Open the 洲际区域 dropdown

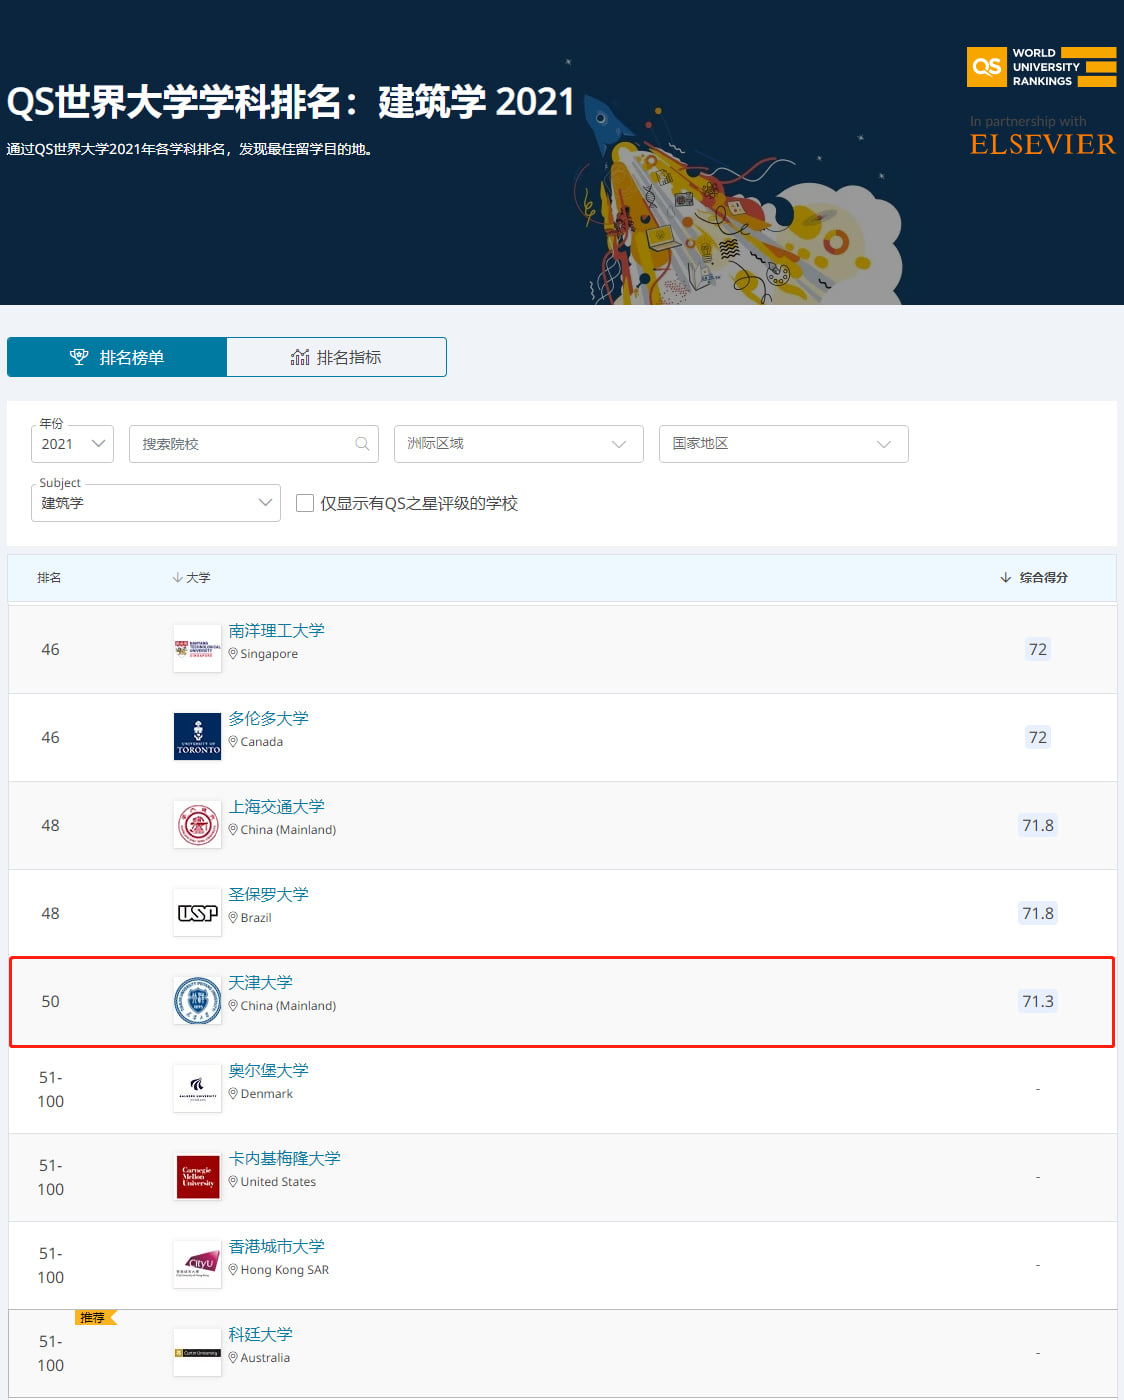(518, 444)
